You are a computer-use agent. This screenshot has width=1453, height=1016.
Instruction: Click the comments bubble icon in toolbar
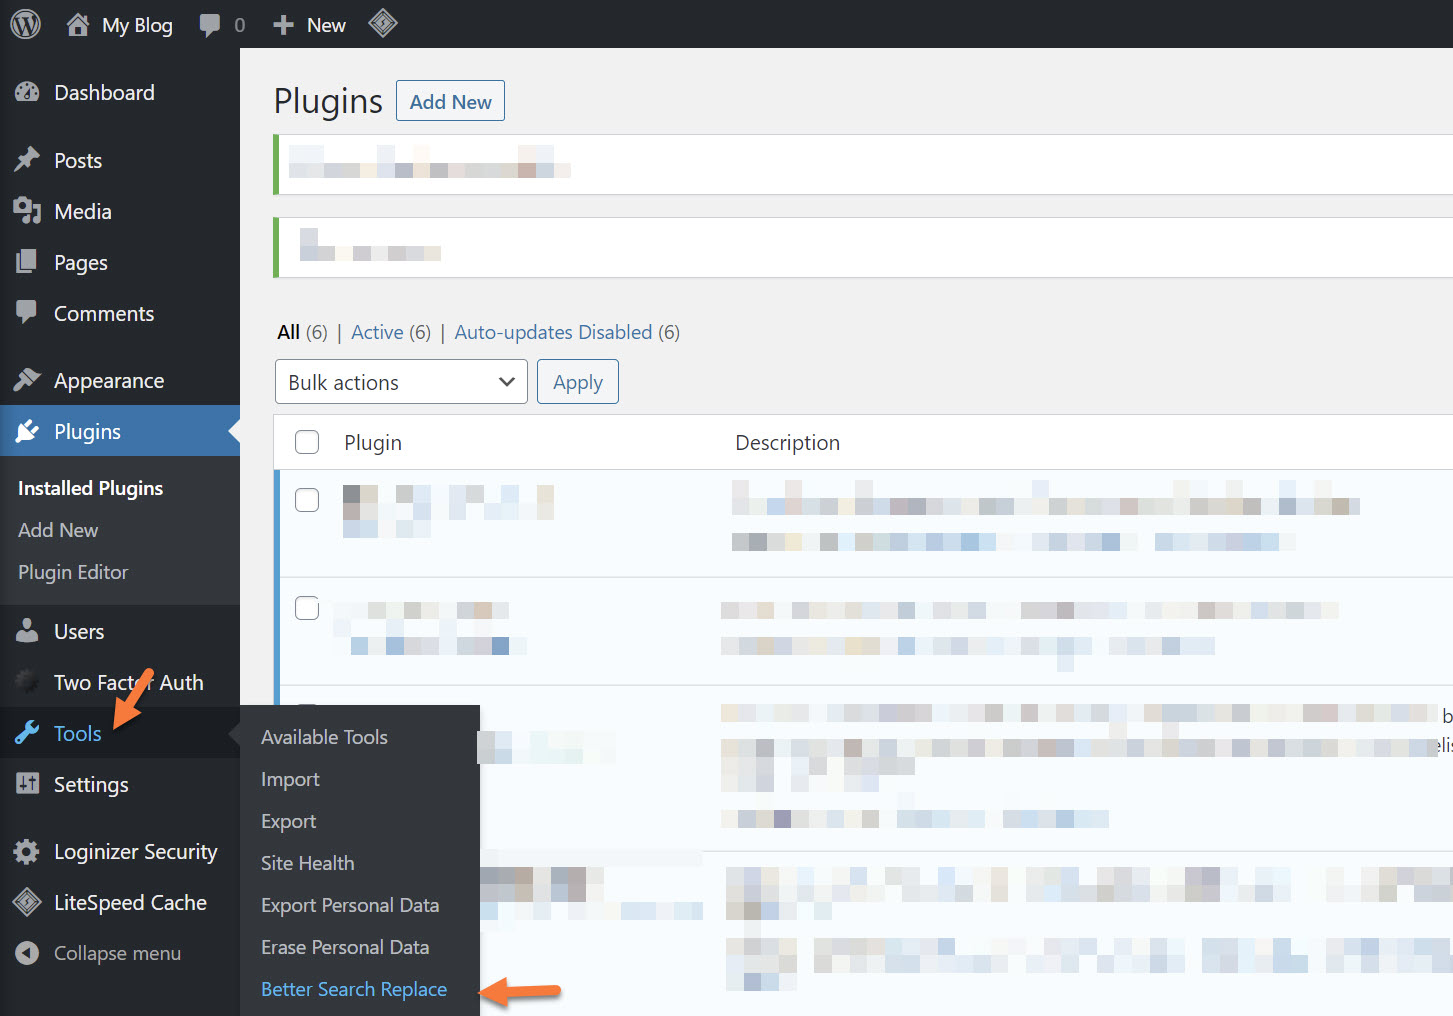pos(210,25)
